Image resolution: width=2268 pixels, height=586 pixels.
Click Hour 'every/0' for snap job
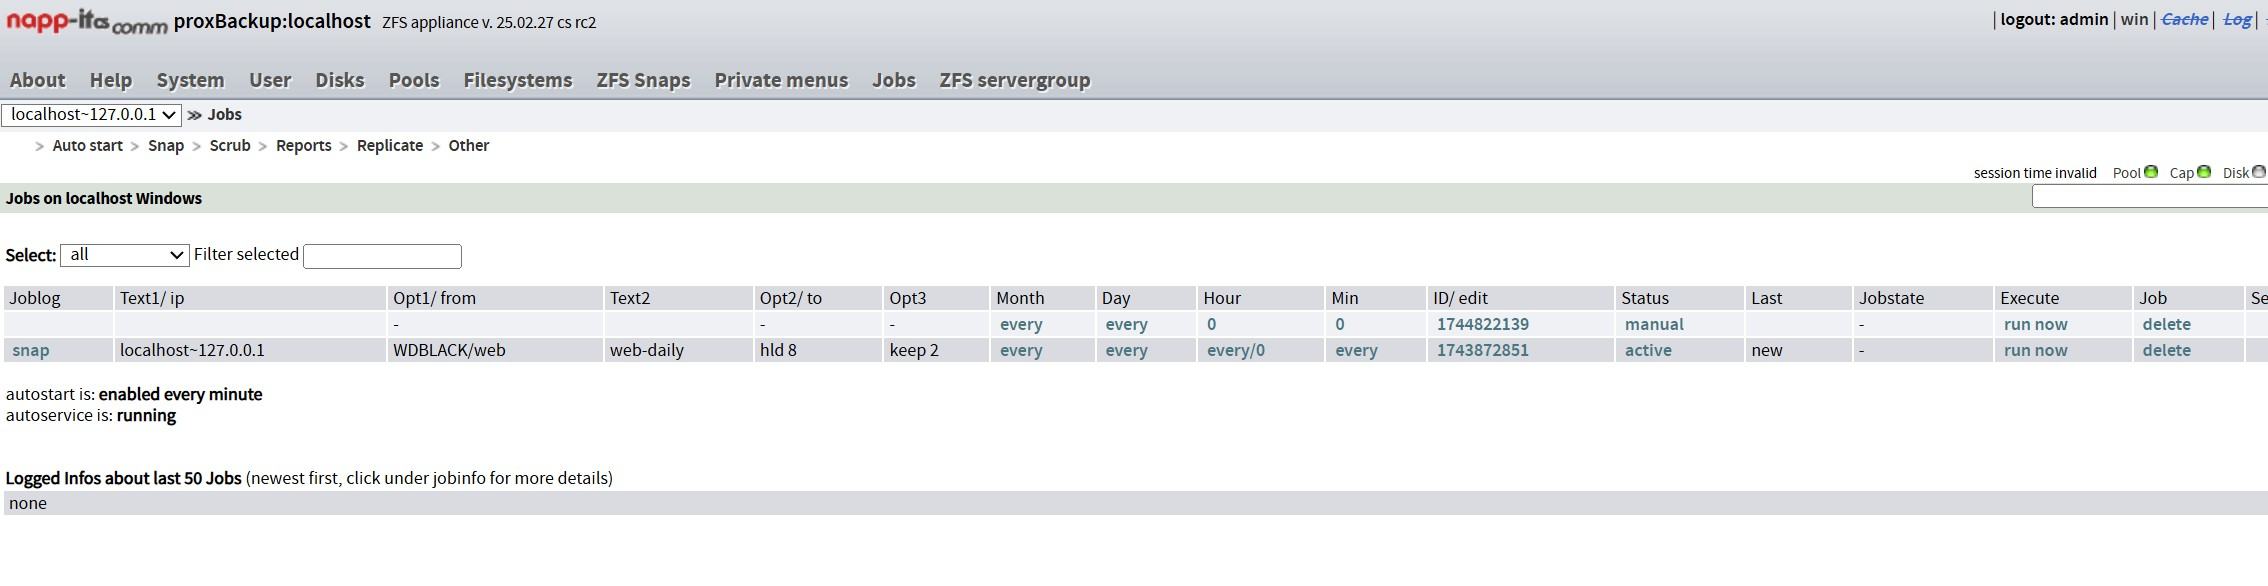1236,351
